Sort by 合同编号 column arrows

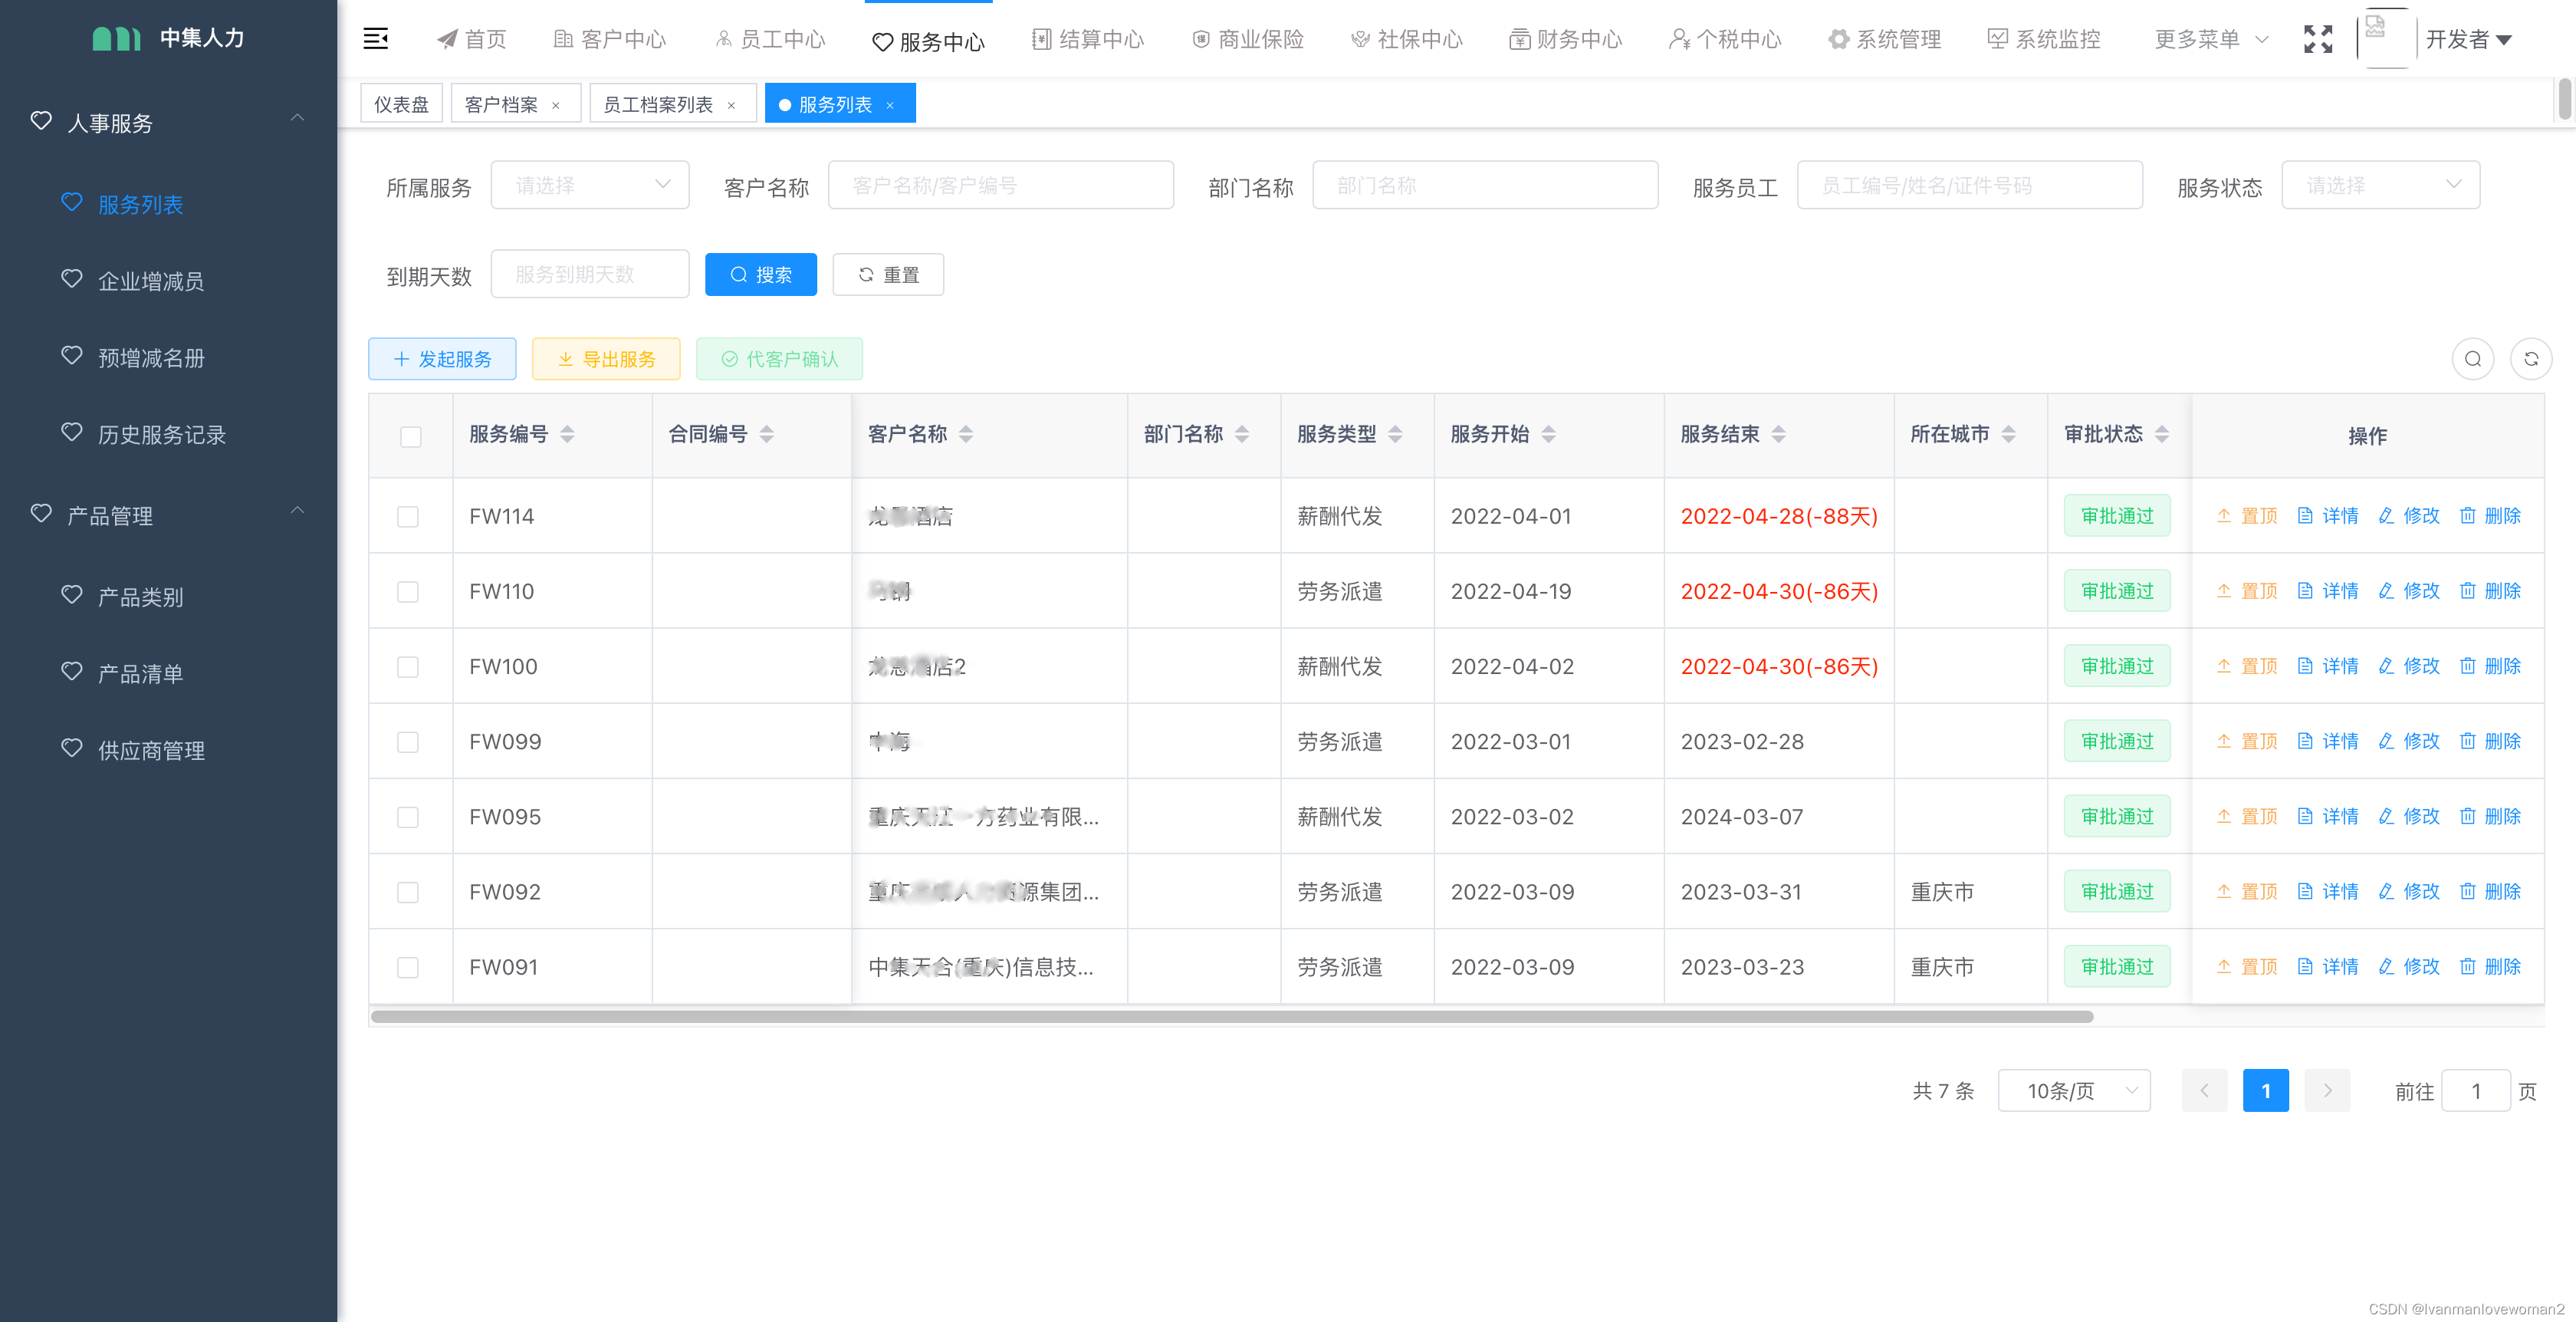[766, 434]
